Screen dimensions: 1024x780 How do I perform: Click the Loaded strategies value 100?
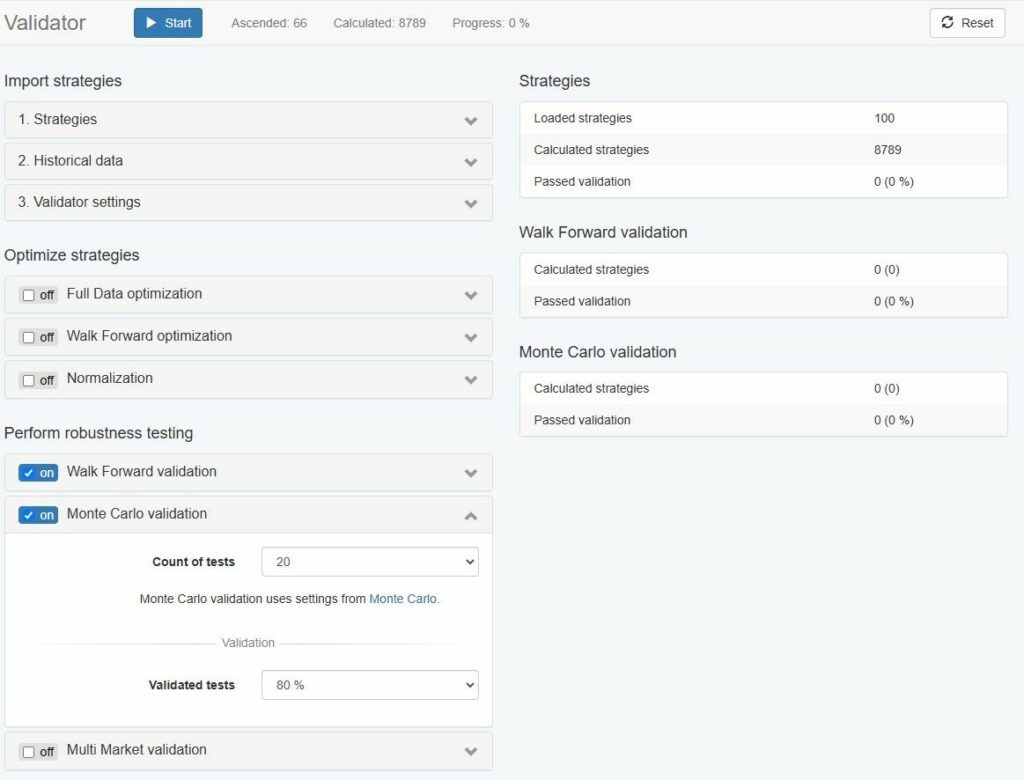(x=884, y=118)
